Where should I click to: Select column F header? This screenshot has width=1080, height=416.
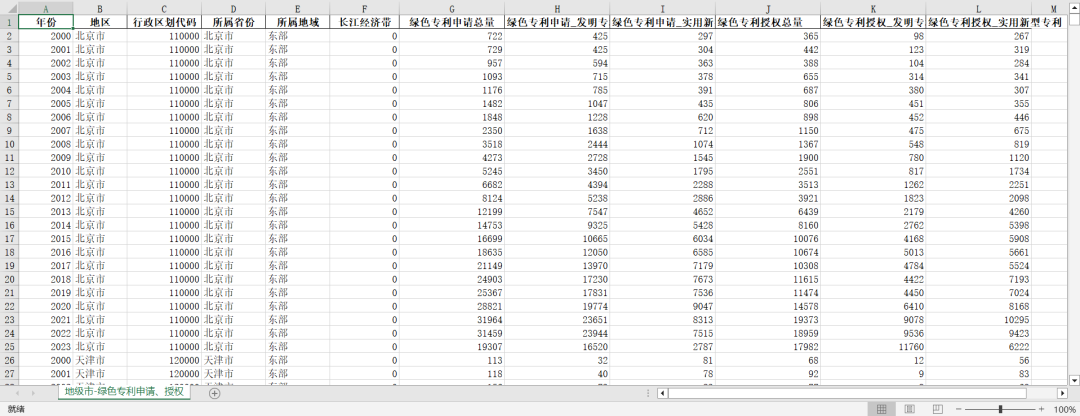(x=364, y=9)
